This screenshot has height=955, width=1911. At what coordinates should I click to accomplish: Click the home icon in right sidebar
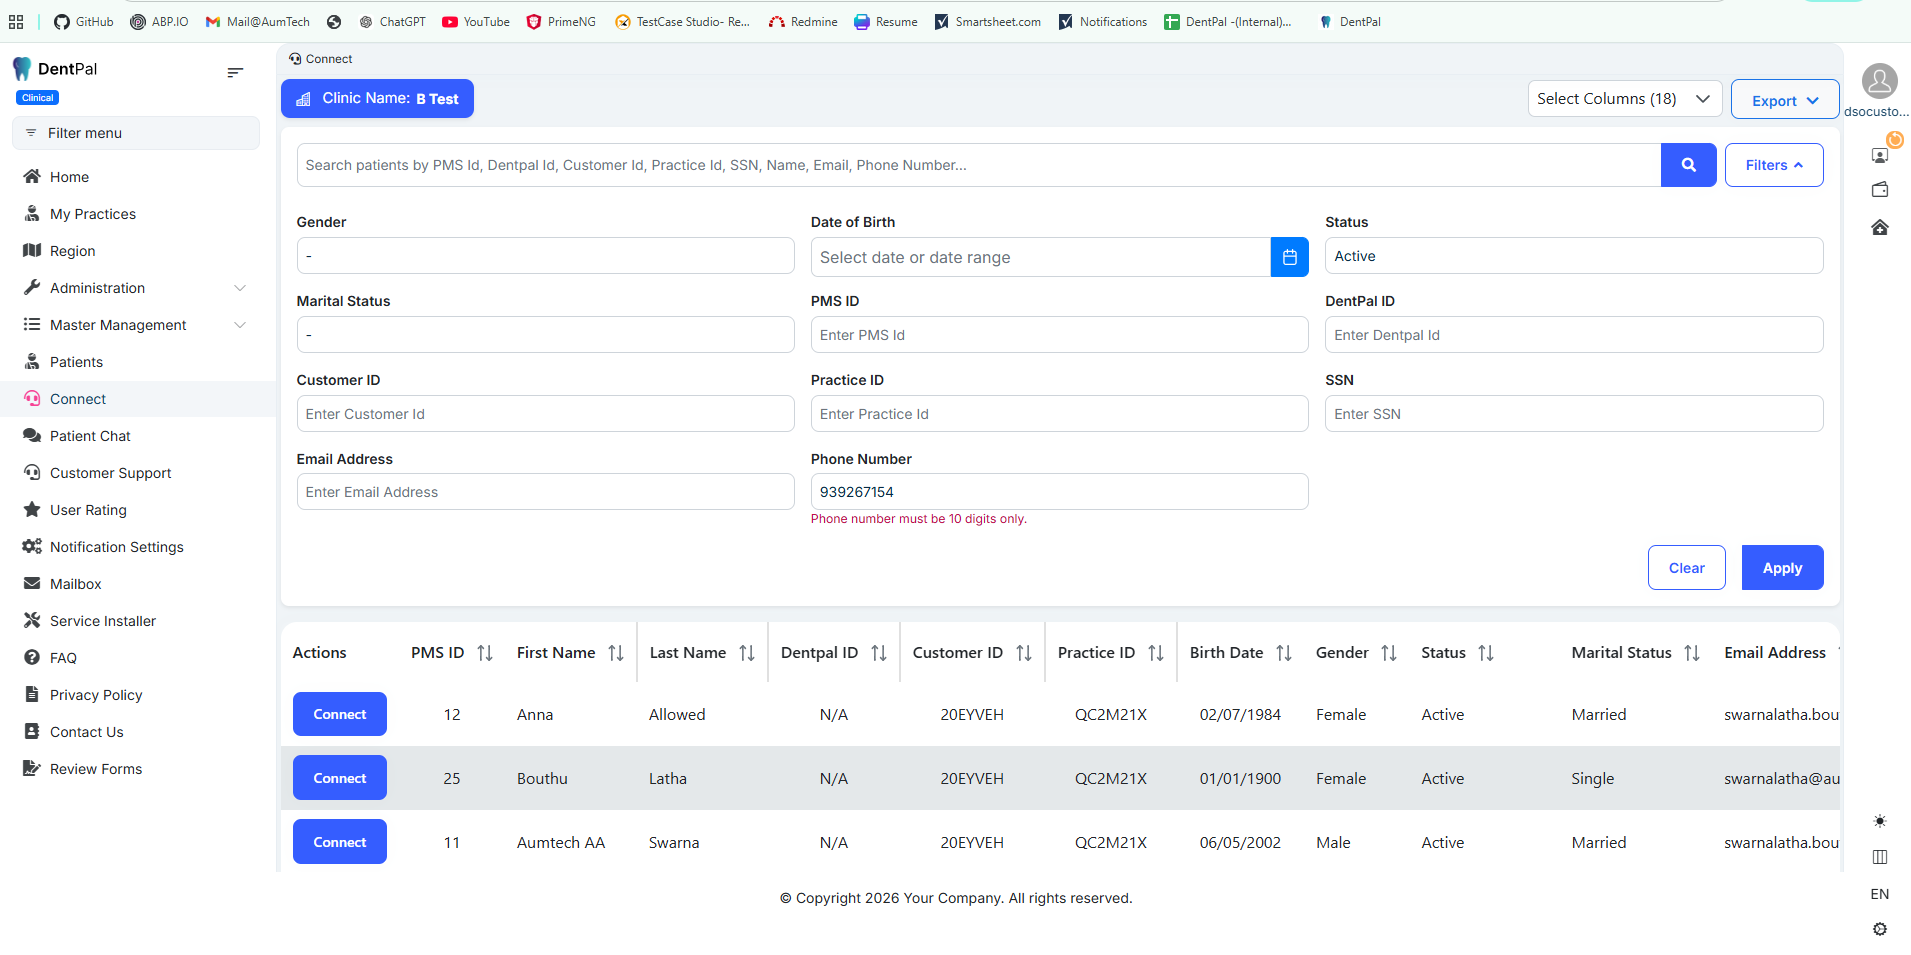point(1879,228)
